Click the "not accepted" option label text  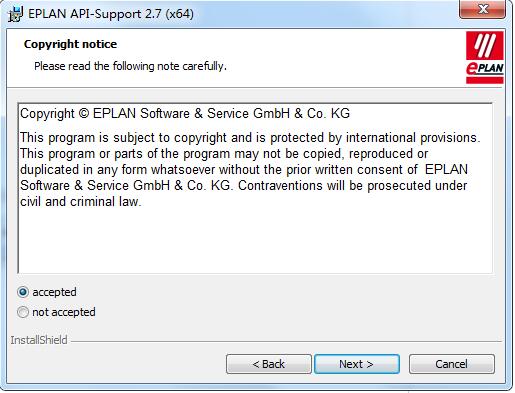[64, 312]
